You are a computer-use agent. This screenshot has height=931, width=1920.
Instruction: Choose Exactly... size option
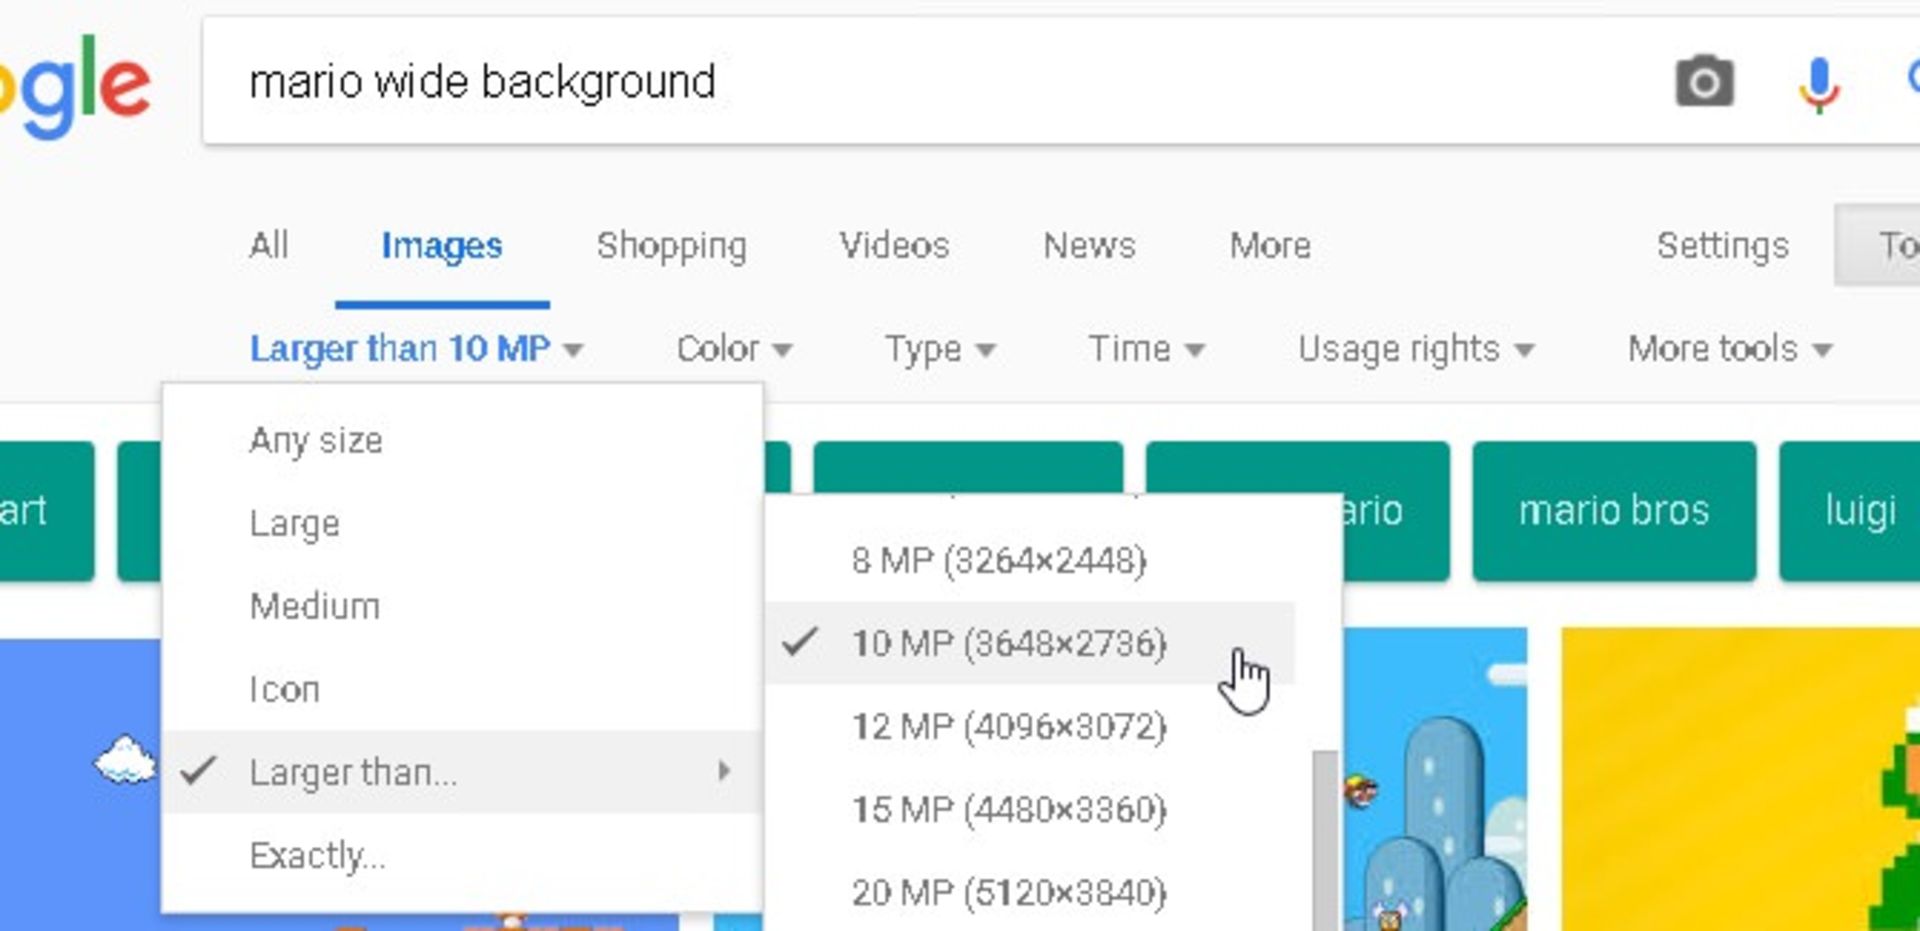click(462, 855)
